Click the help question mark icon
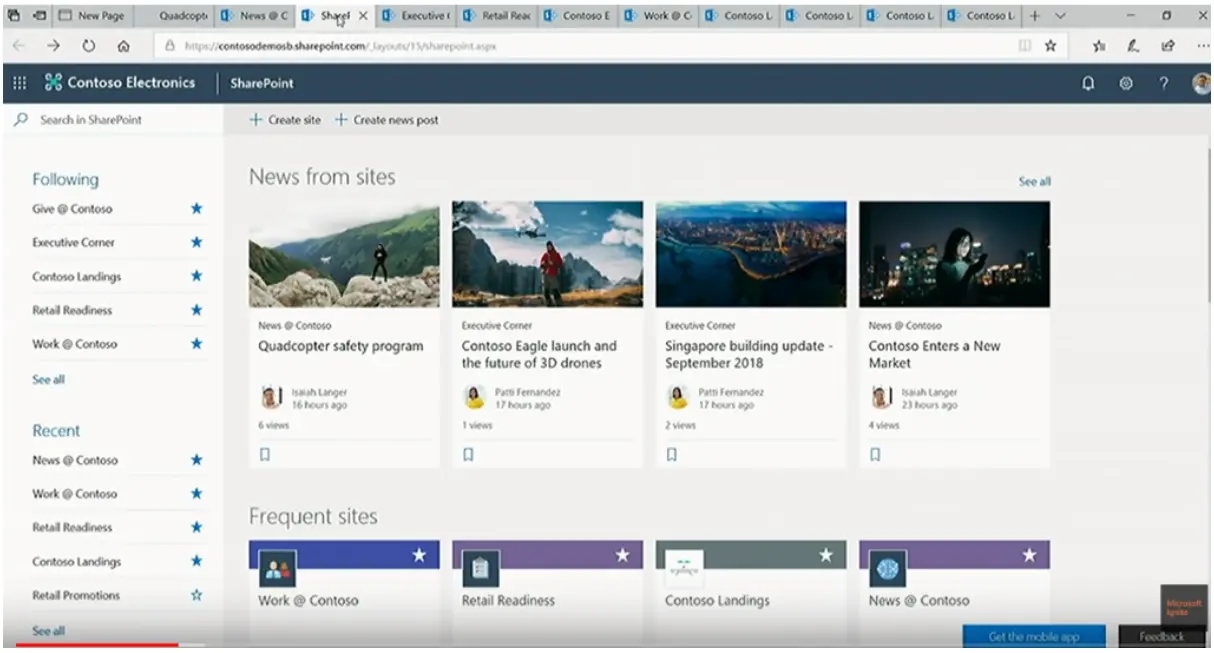1214x653 pixels. [1163, 84]
